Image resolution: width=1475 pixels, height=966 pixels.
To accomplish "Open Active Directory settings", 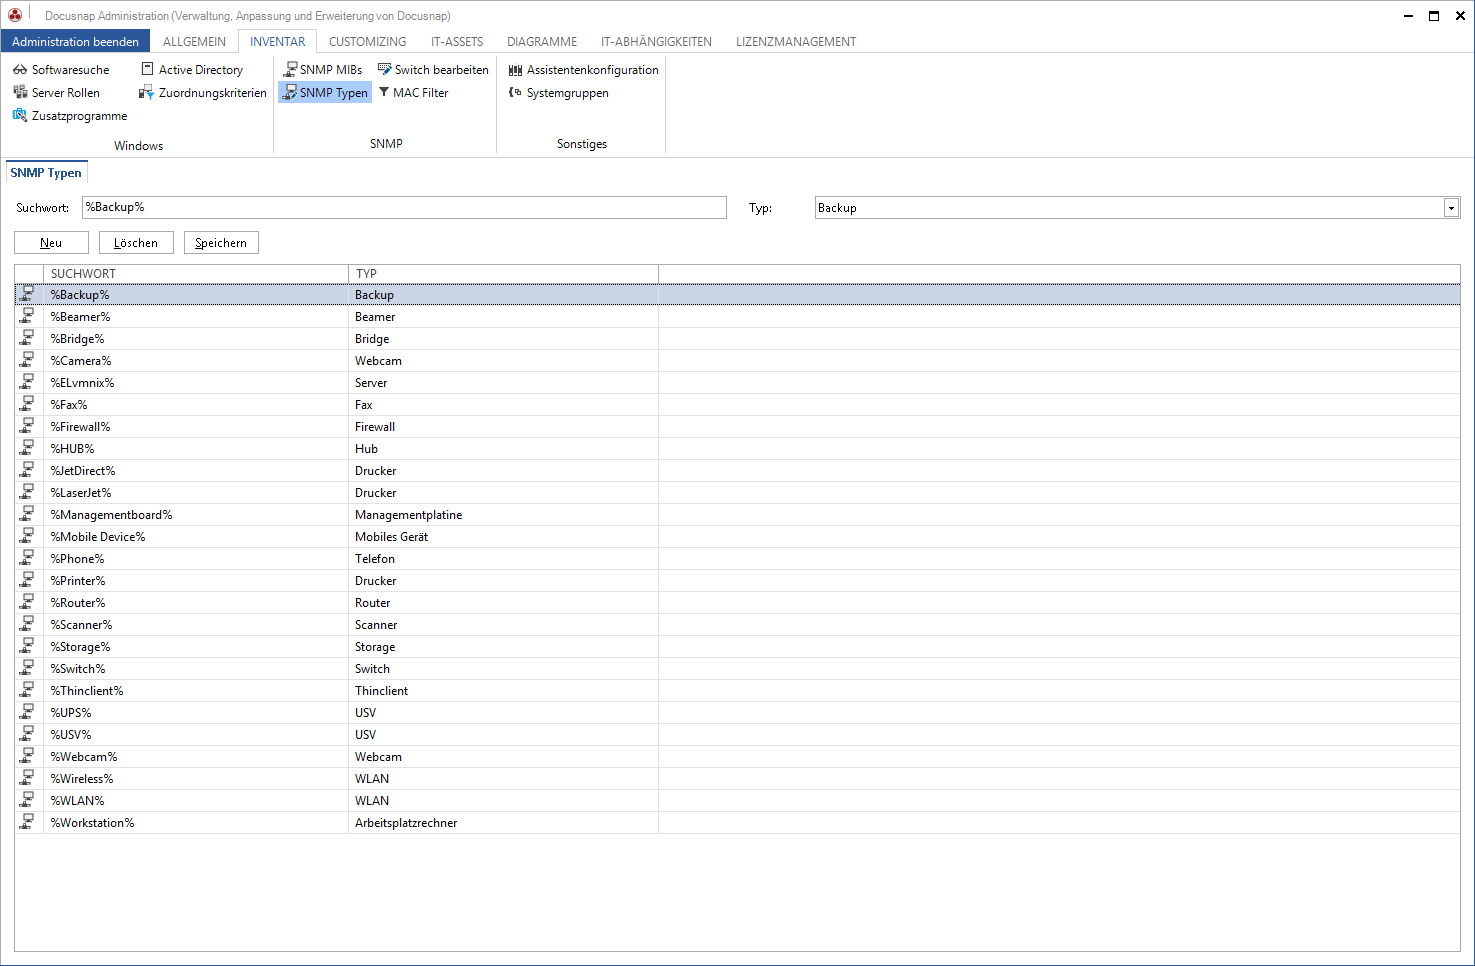I will pyautogui.click(x=192, y=70).
